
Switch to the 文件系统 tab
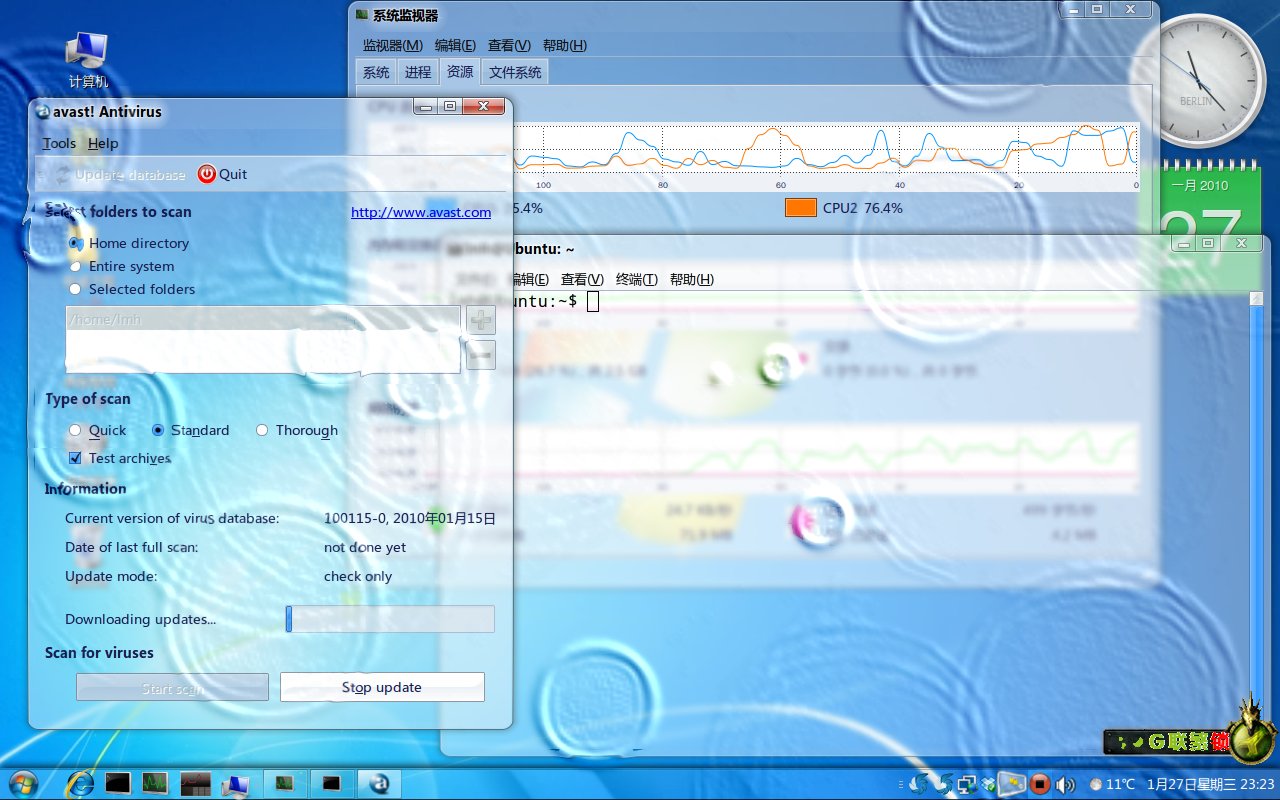[x=515, y=72]
